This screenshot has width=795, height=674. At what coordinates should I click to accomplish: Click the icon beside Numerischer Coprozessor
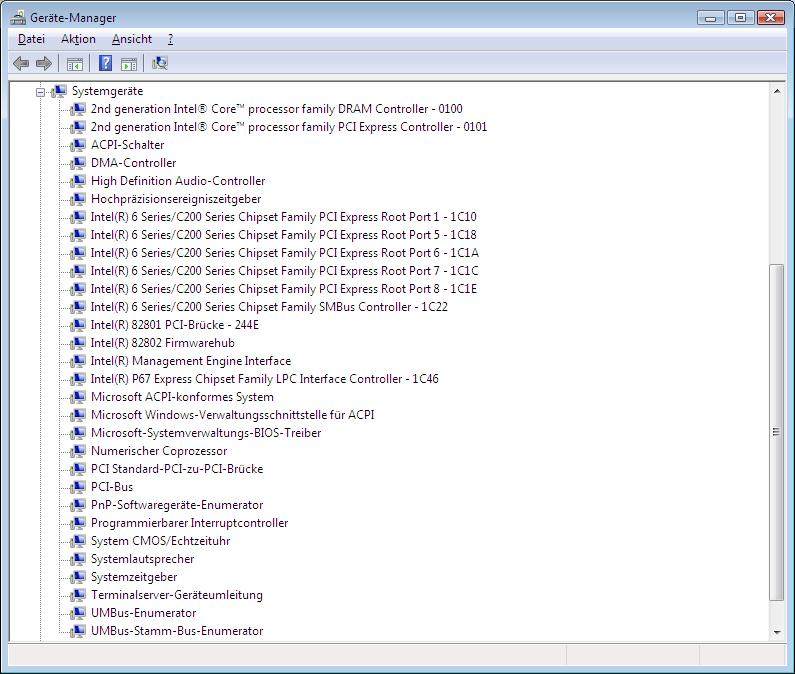click(x=78, y=451)
